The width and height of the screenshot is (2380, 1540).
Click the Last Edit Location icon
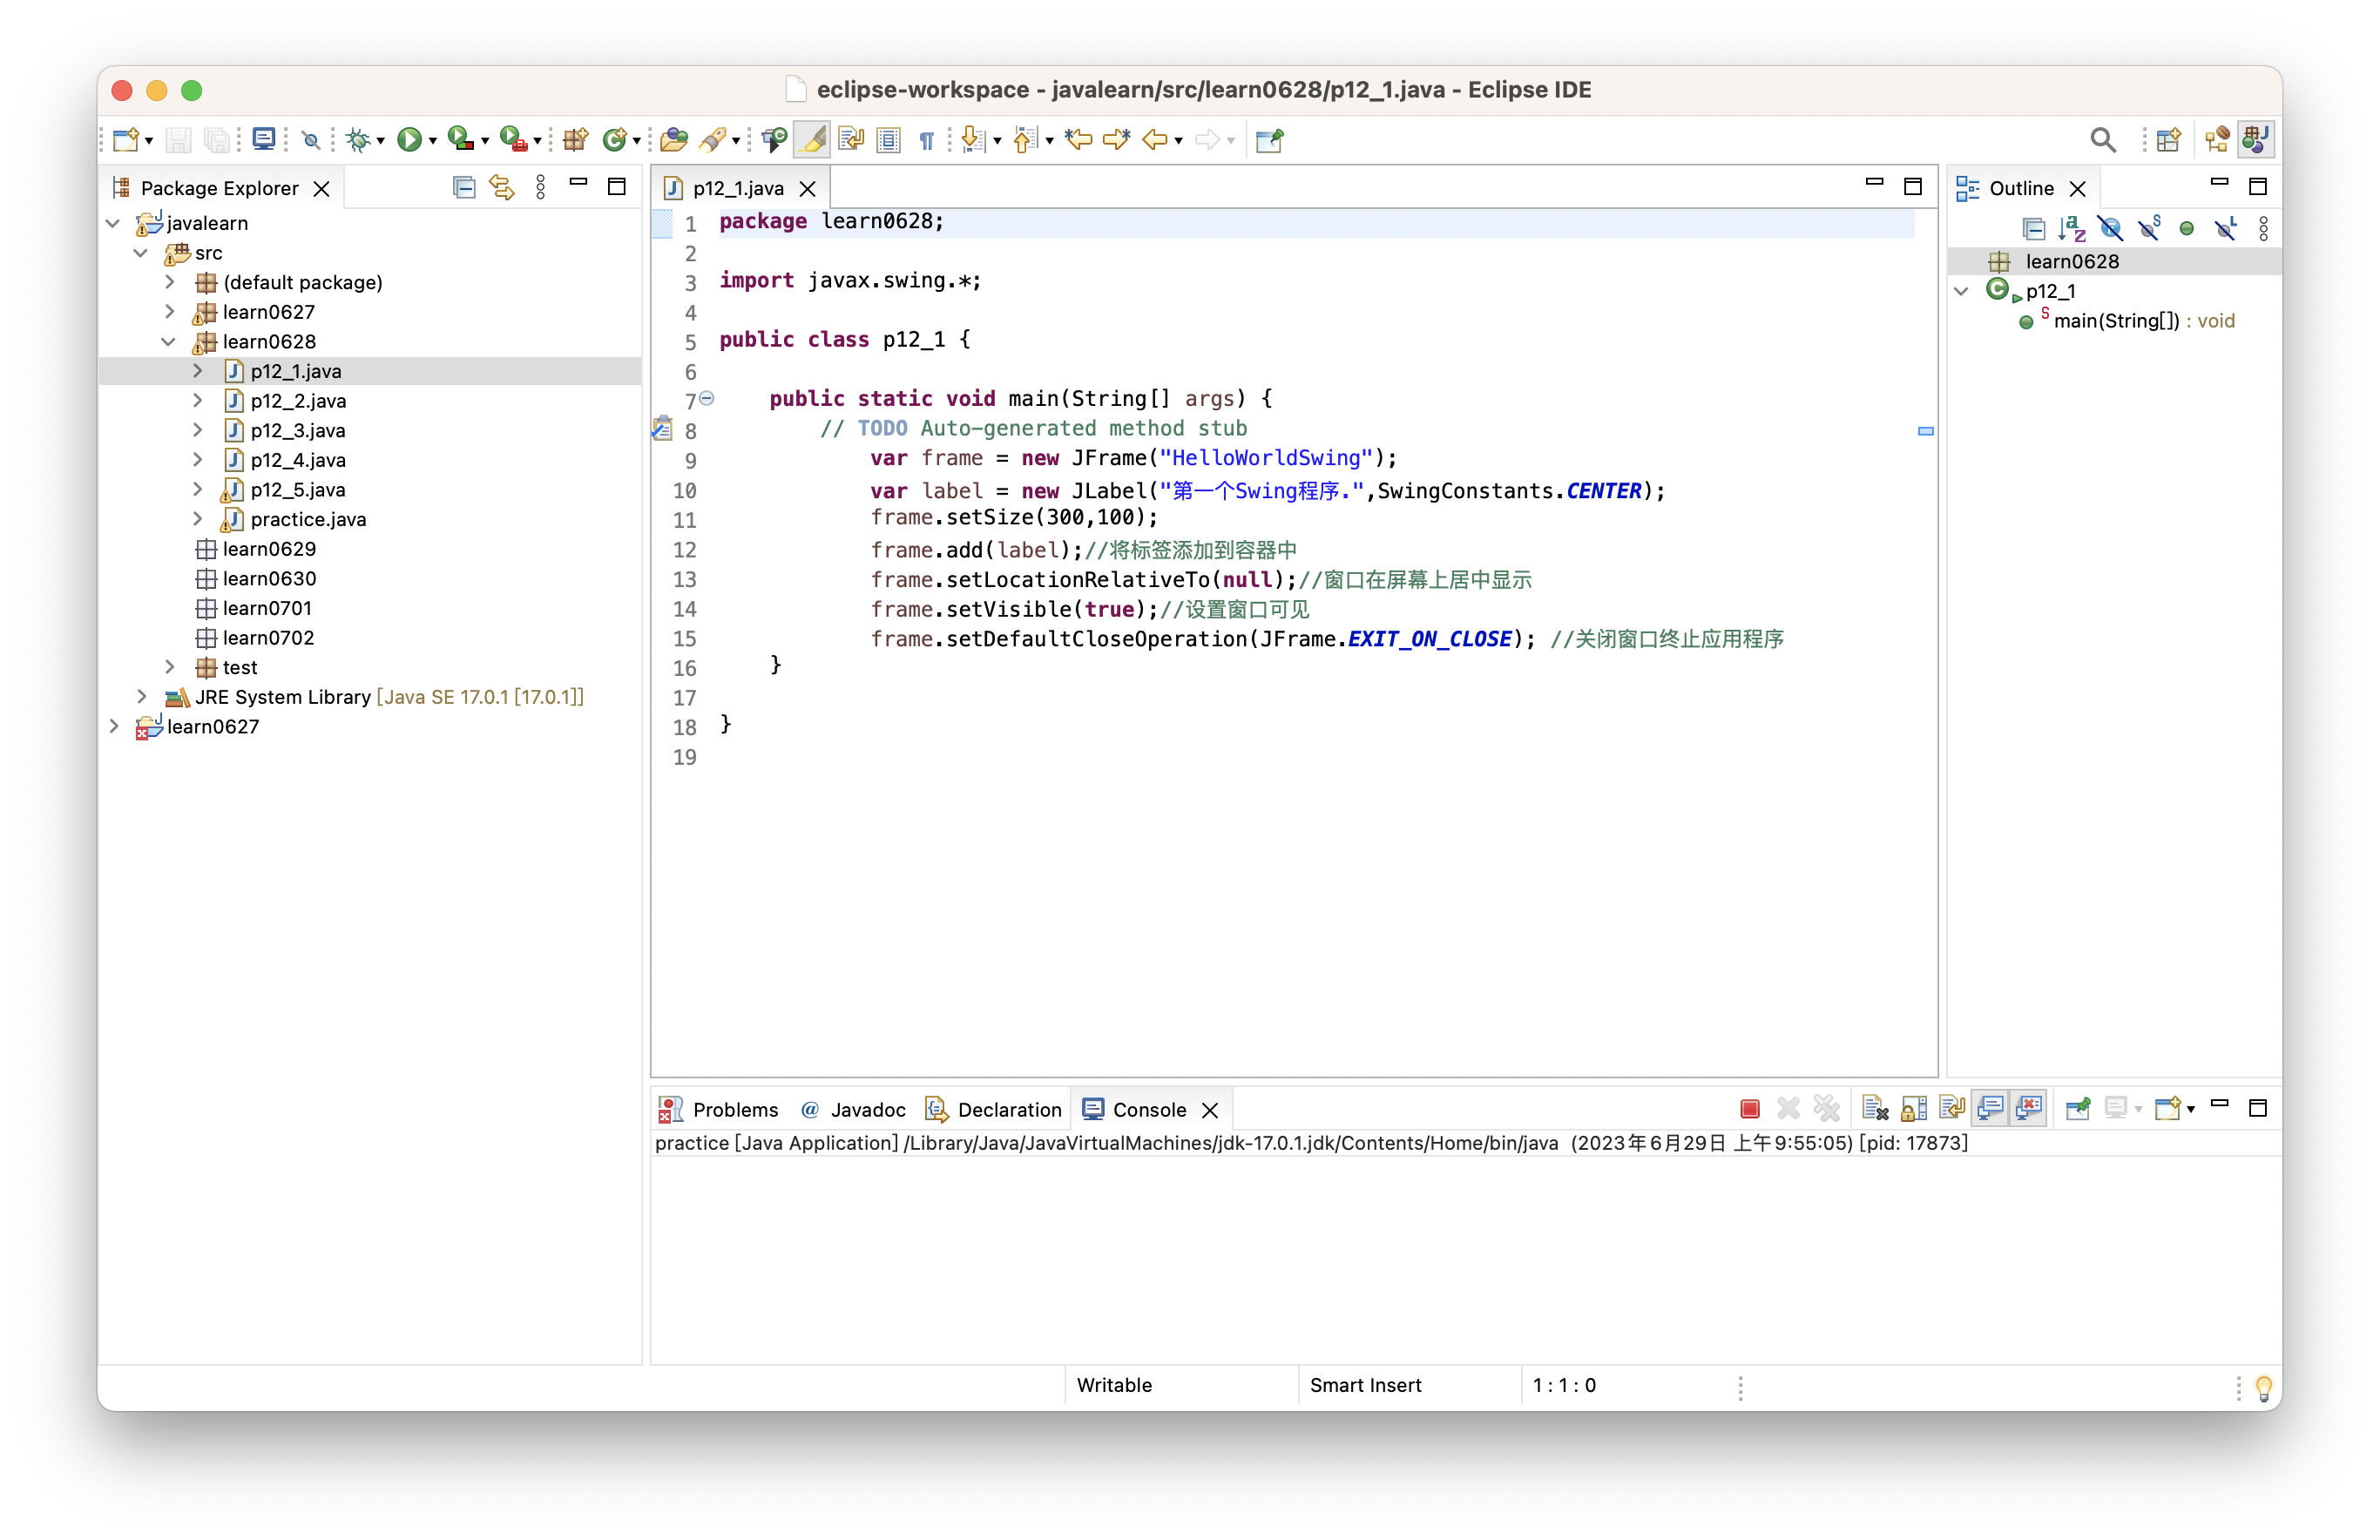tap(1079, 140)
